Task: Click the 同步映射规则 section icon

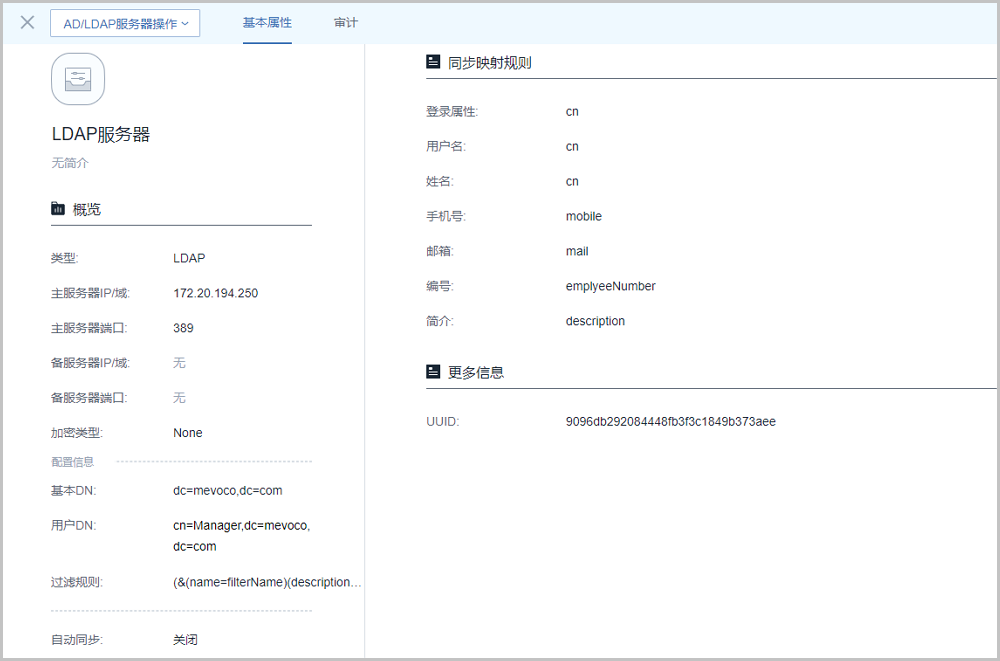Action: click(433, 62)
